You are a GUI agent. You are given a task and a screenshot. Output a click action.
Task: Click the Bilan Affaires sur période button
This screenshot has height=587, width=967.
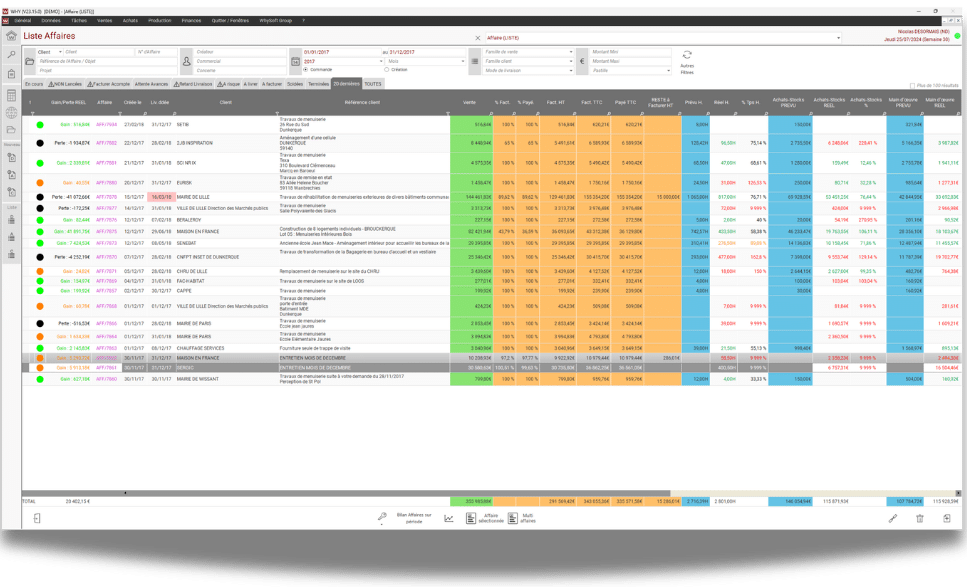pyautogui.click(x=414, y=519)
